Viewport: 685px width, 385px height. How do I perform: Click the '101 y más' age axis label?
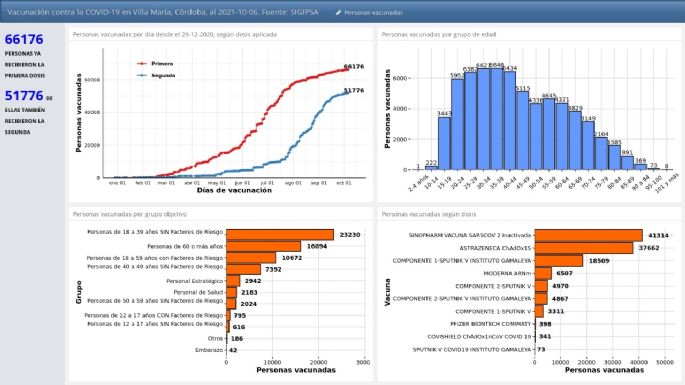(667, 183)
